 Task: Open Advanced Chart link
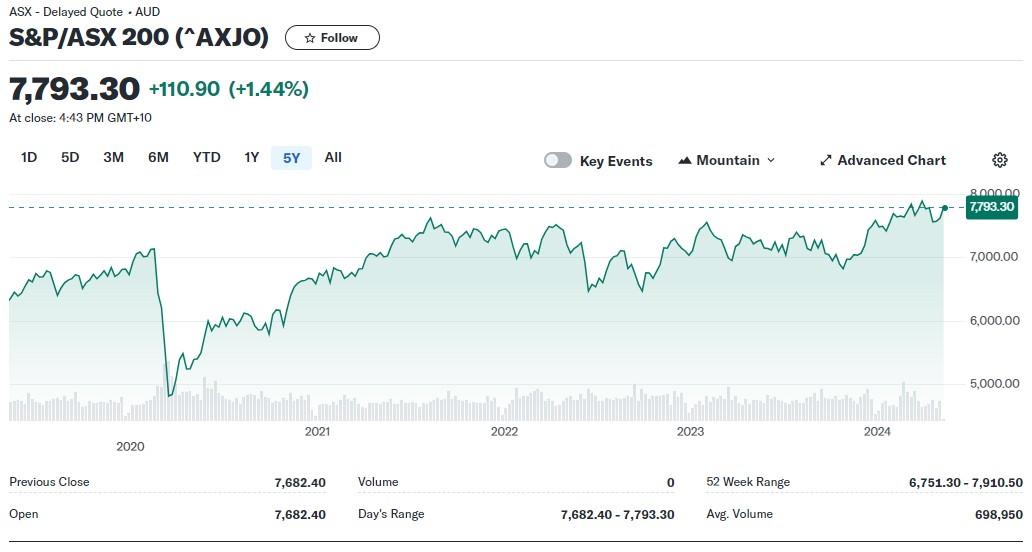coord(883,161)
